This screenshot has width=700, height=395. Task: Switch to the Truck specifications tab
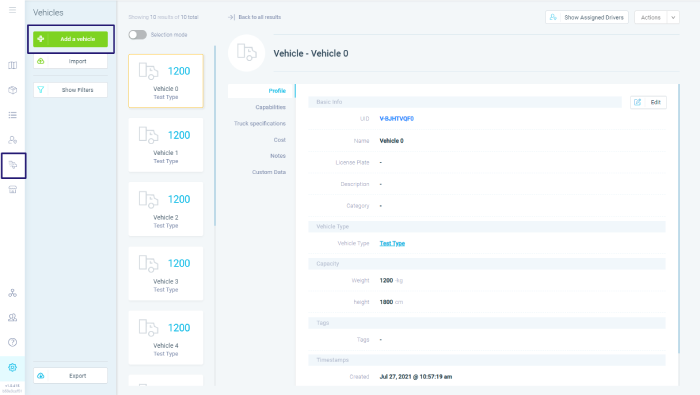point(260,124)
